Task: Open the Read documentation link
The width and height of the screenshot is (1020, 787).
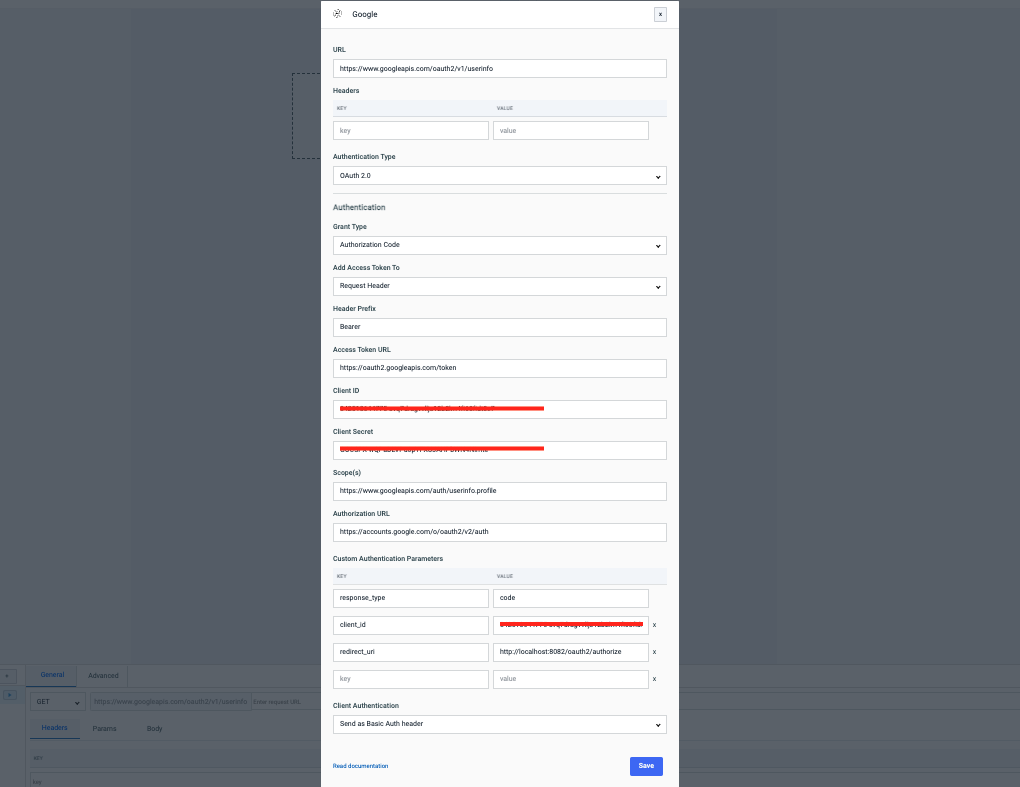Action: click(x=360, y=766)
